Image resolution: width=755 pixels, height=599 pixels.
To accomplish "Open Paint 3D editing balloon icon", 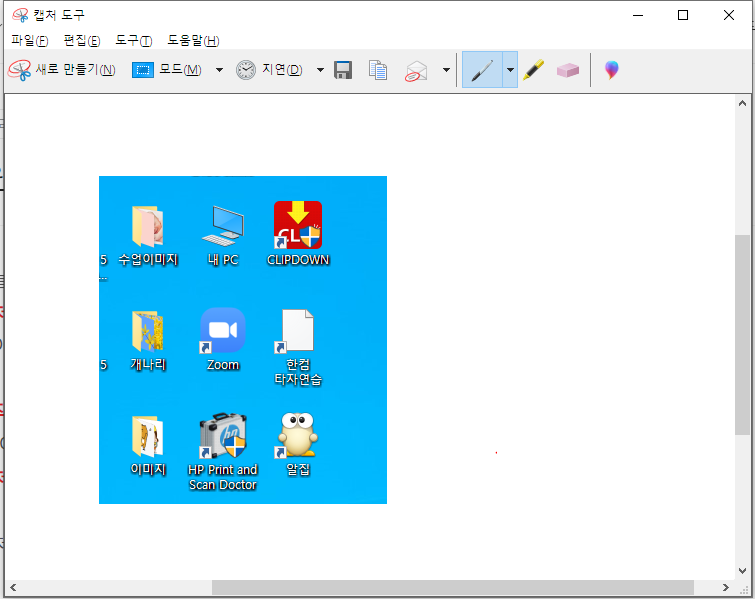I will click(x=612, y=70).
